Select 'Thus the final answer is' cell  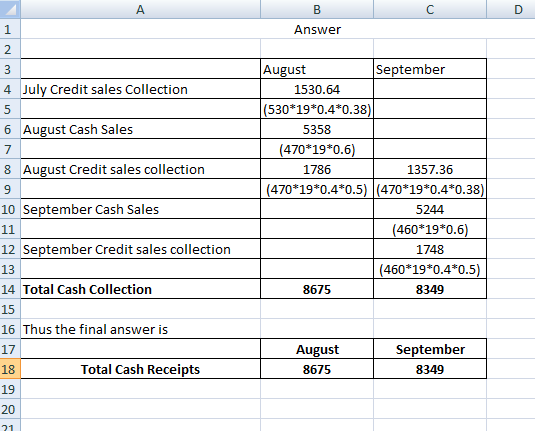(x=140, y=329)
